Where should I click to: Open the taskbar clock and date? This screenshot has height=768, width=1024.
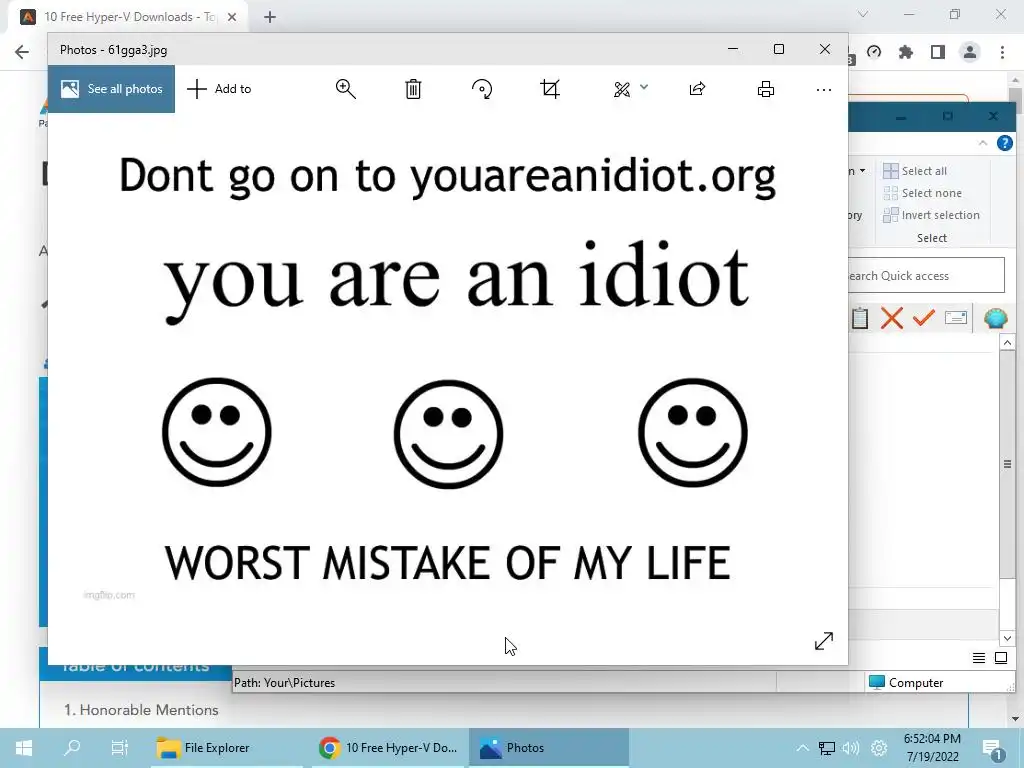coord(932,748)
